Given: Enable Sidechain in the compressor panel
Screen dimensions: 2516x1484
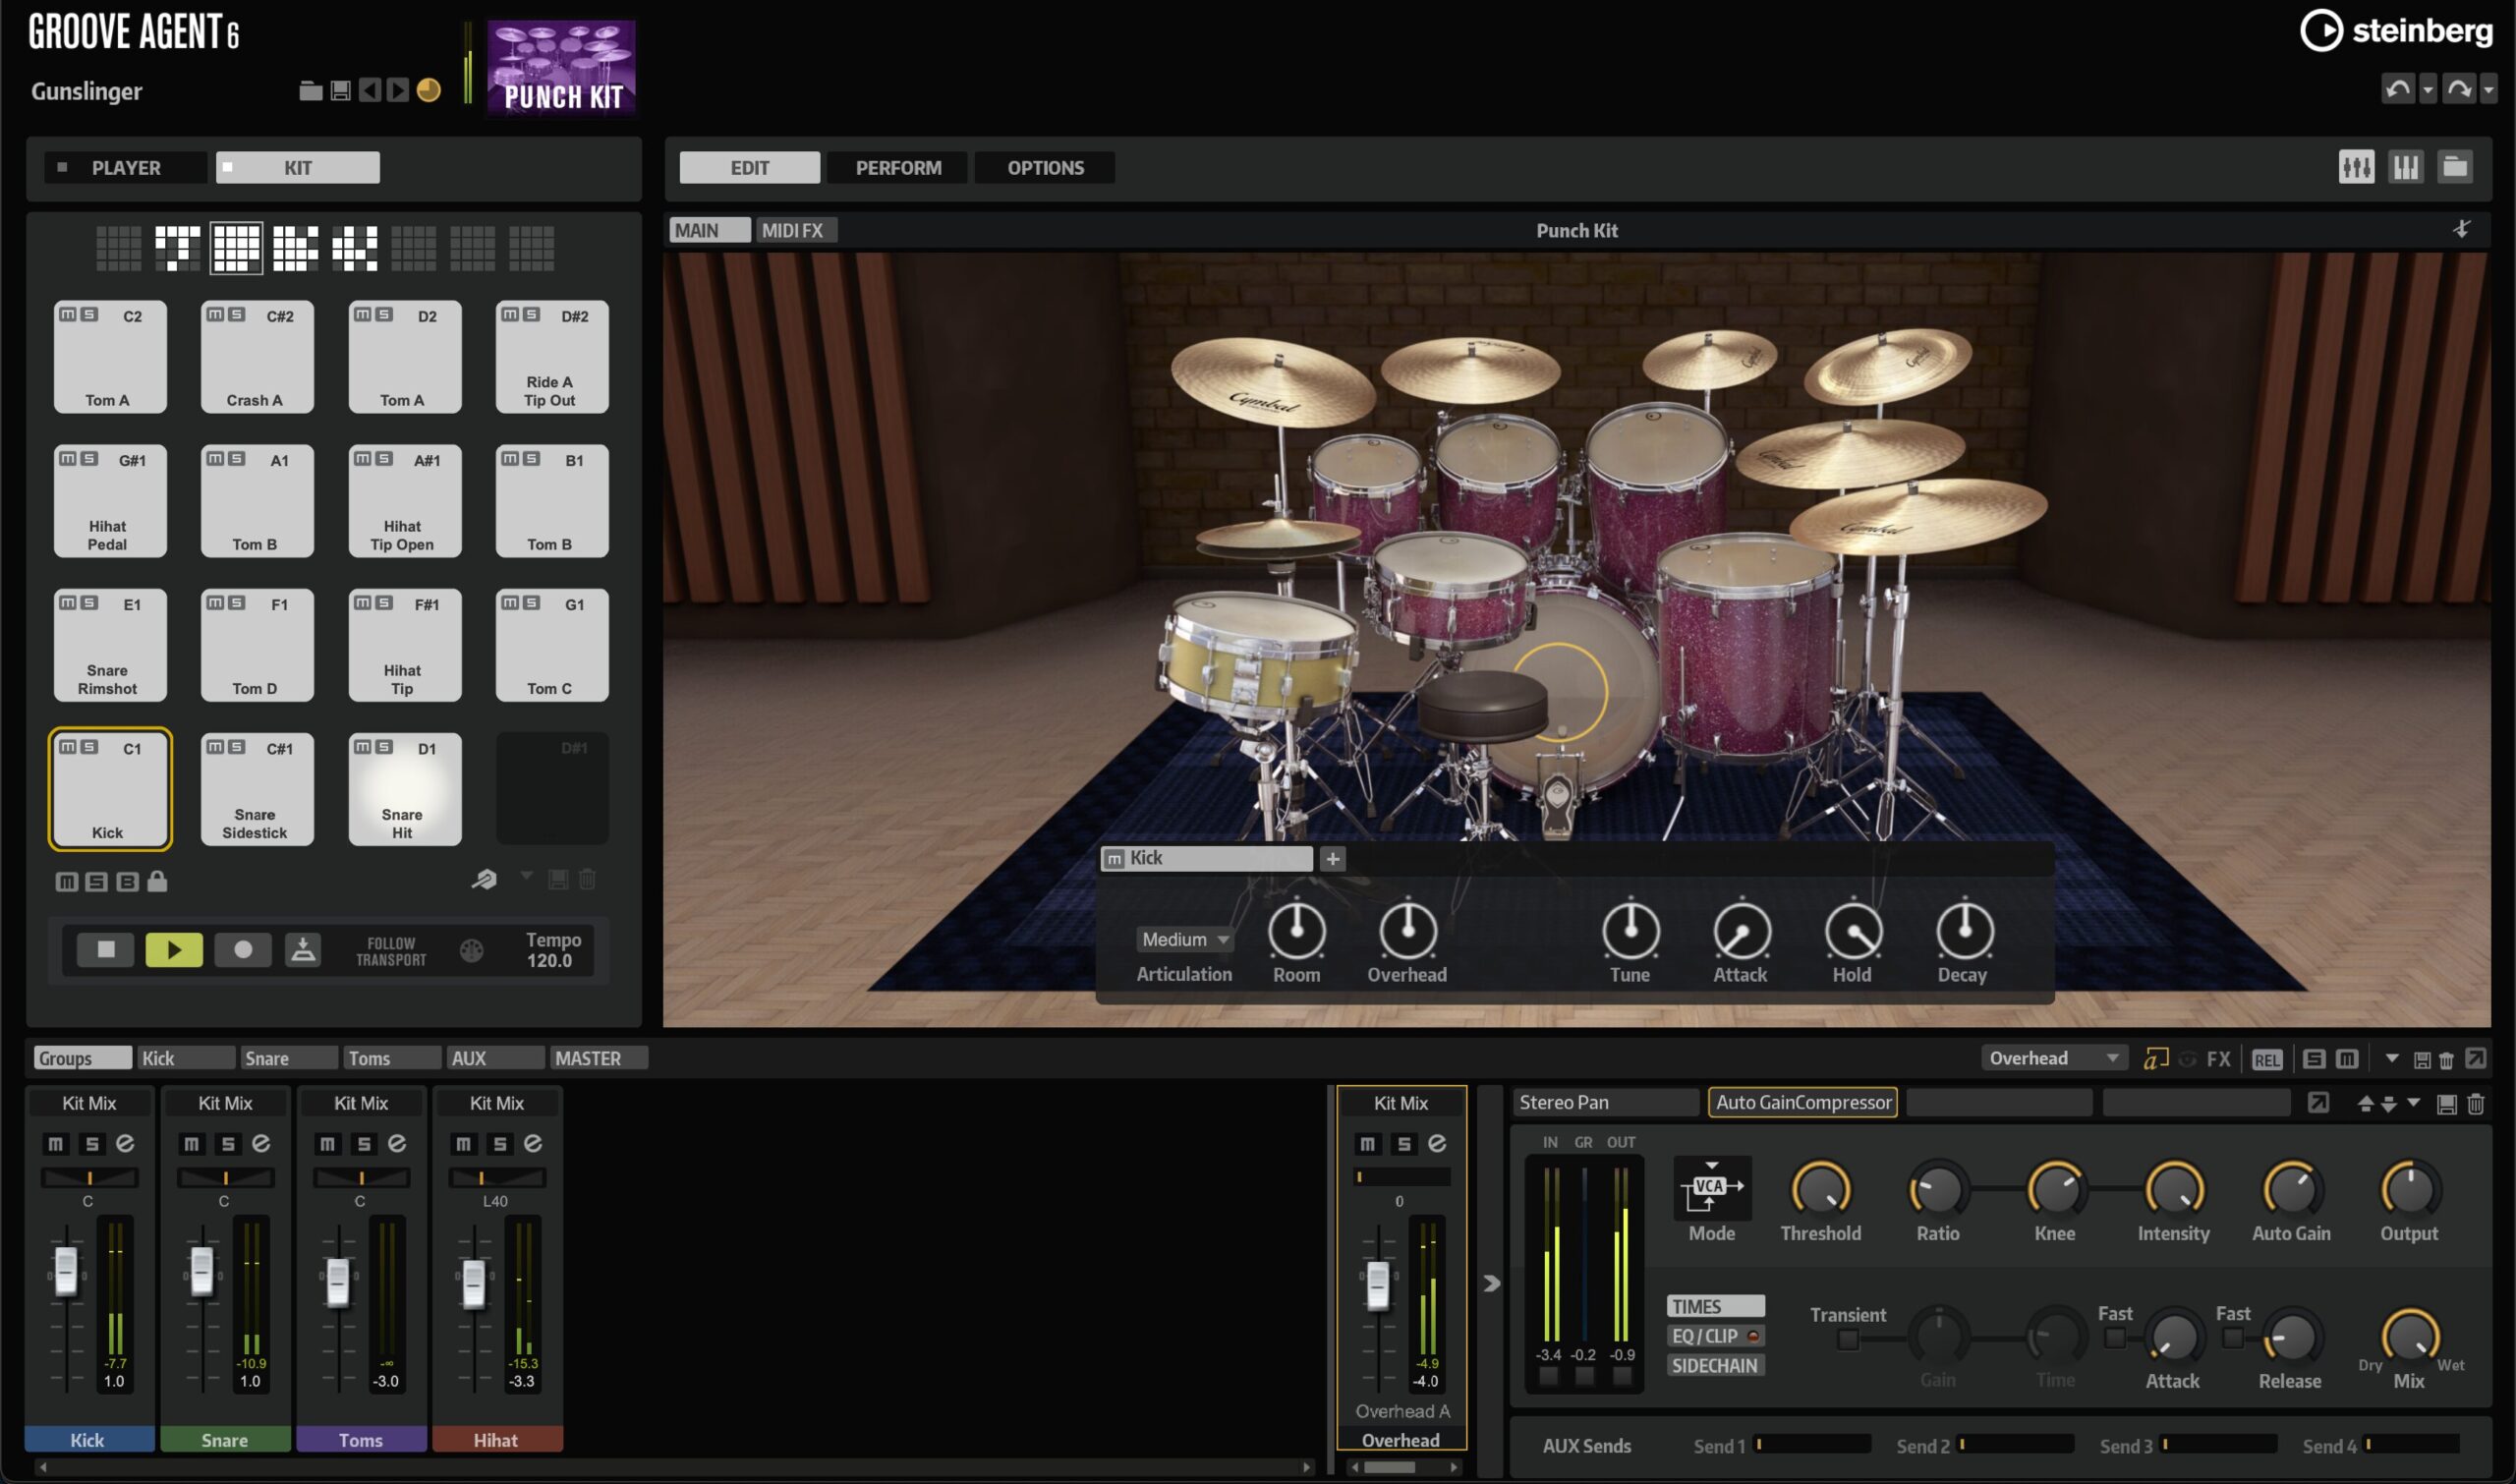Looking at the screenshot, I should (x=1714, y=1365).
